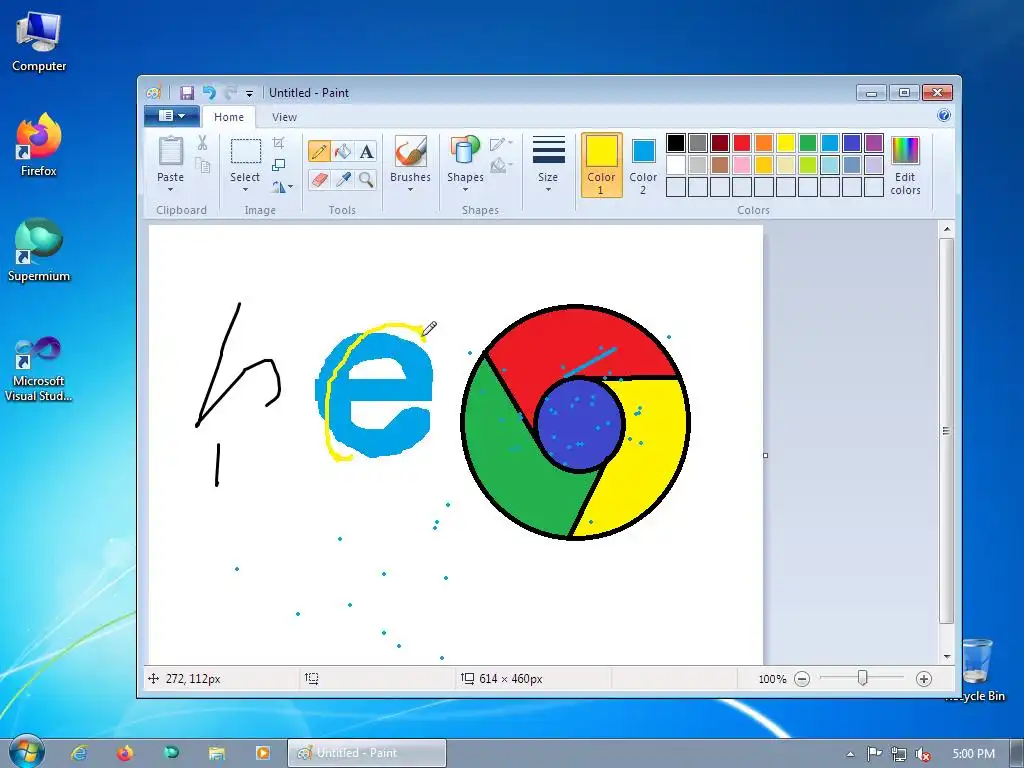The width and height of the screenshot is (1024, 768).
Task: Click the Redo arrow in title bar
Action: pyautogui.click(x=230, y=93)
